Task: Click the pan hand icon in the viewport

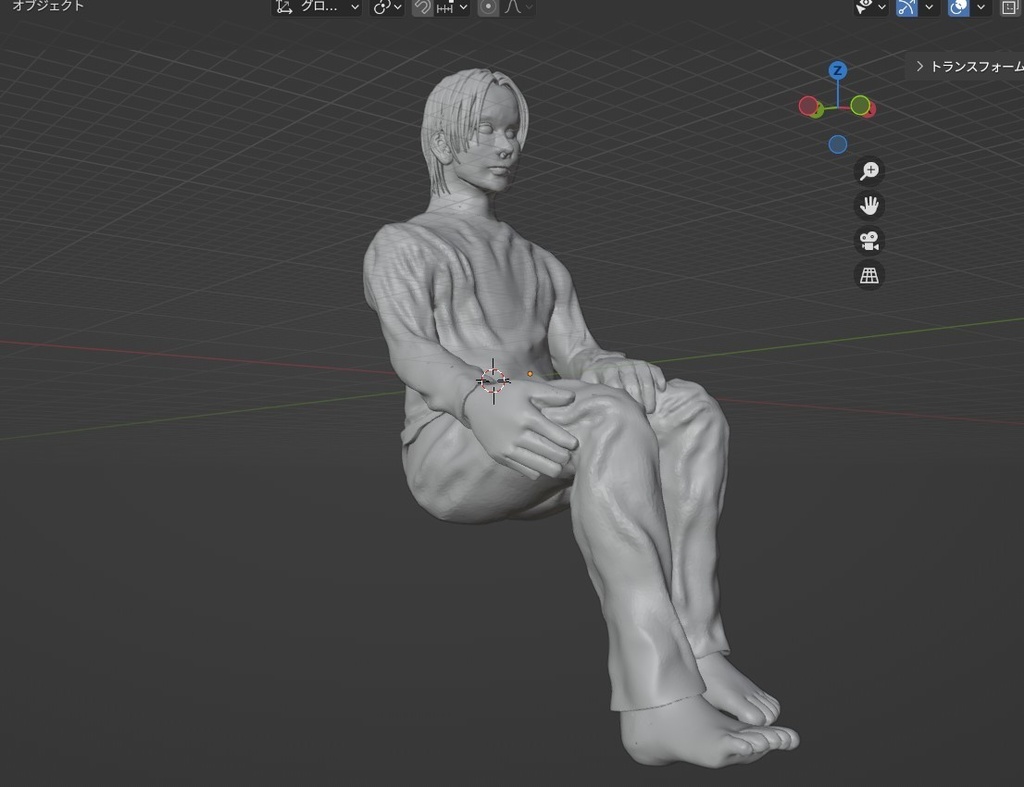Action: pos(869,205)
